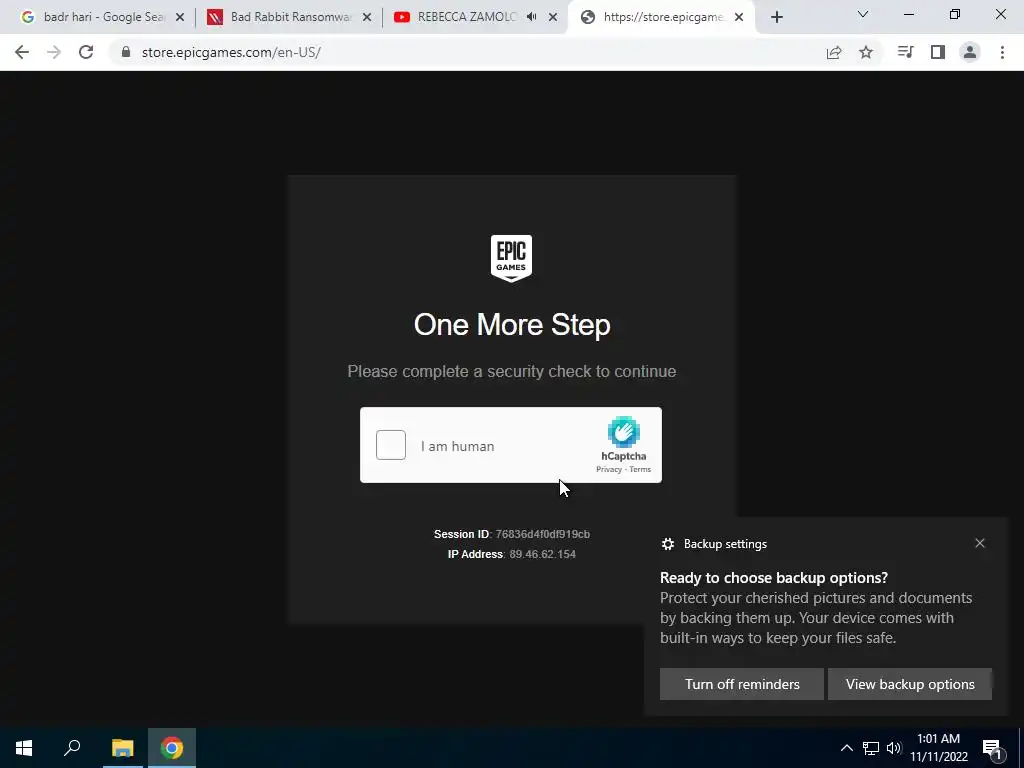
Task: Close the badr hari Google Search tab
Action: coord(180,18)
